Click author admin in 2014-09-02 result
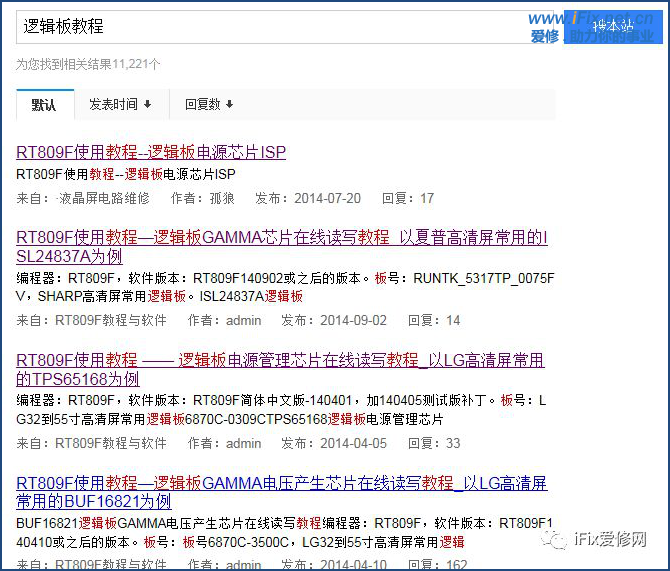 pos(244,320)
